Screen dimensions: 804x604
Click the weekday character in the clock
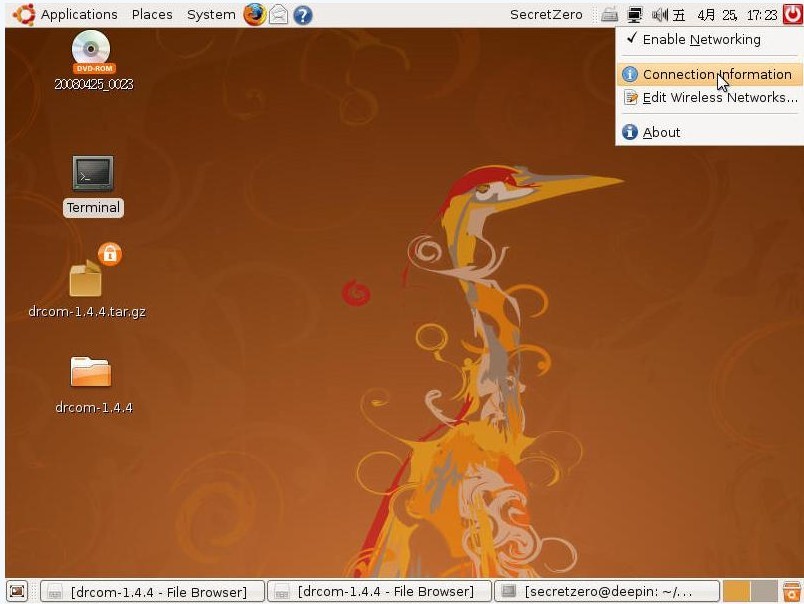[x=679, y=15]
